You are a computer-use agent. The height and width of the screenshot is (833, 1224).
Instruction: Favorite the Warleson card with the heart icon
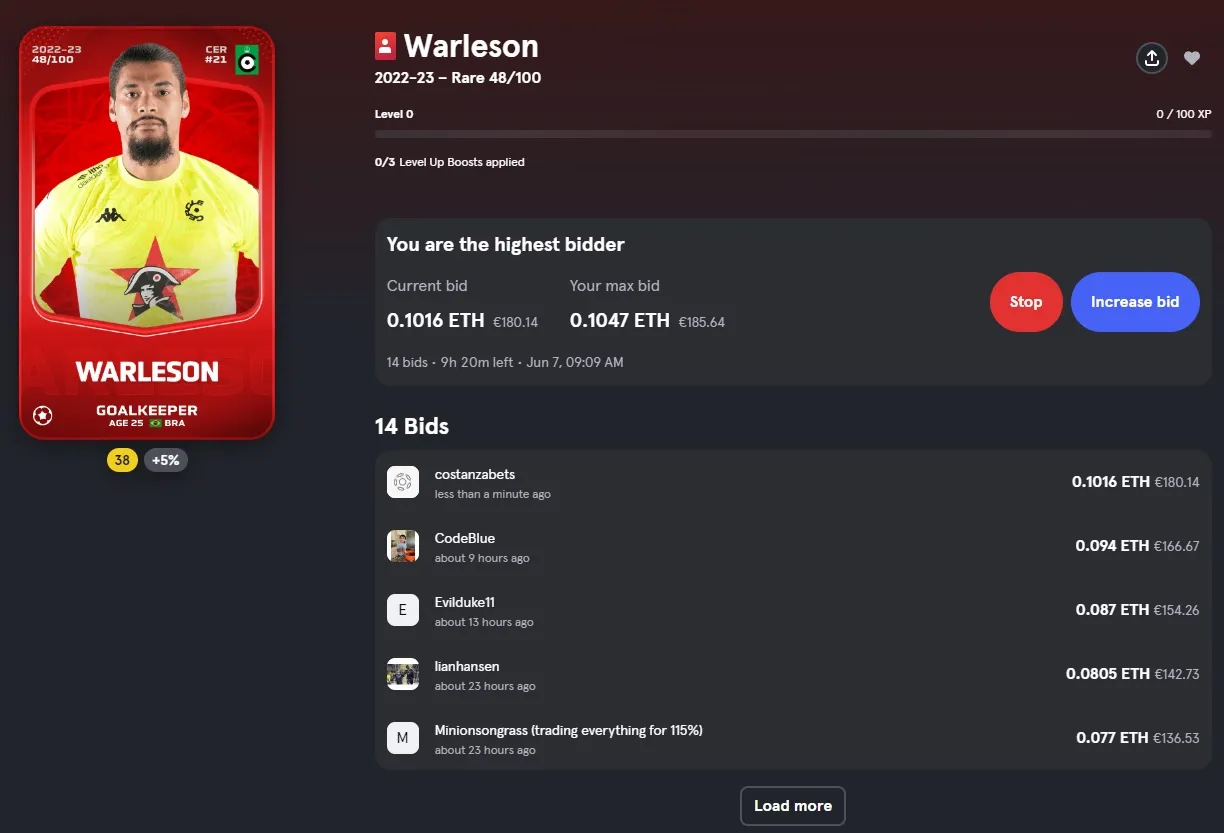(1192, 58)
